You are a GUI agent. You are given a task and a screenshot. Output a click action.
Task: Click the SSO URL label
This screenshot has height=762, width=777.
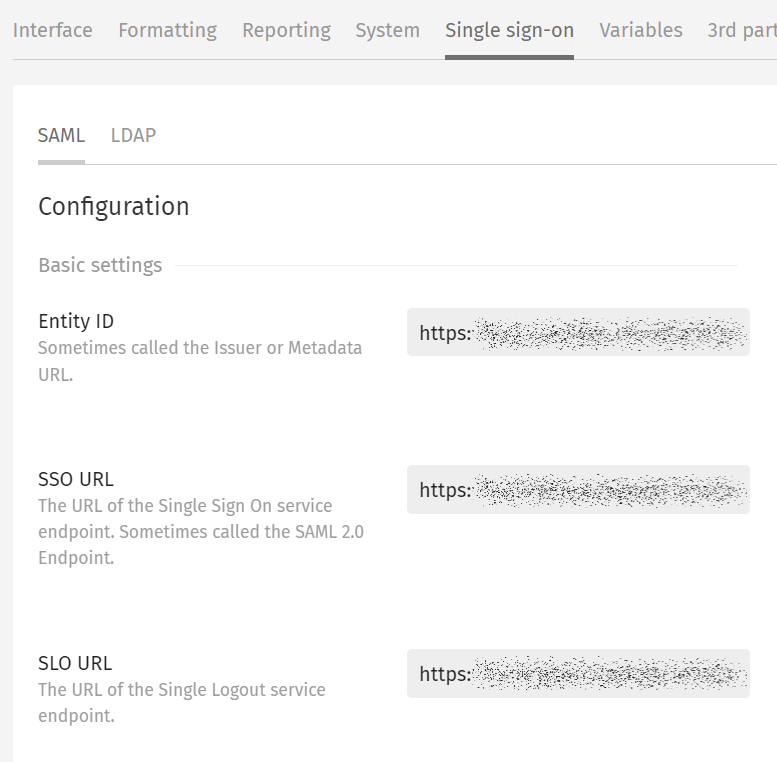(x=76, y=479)
